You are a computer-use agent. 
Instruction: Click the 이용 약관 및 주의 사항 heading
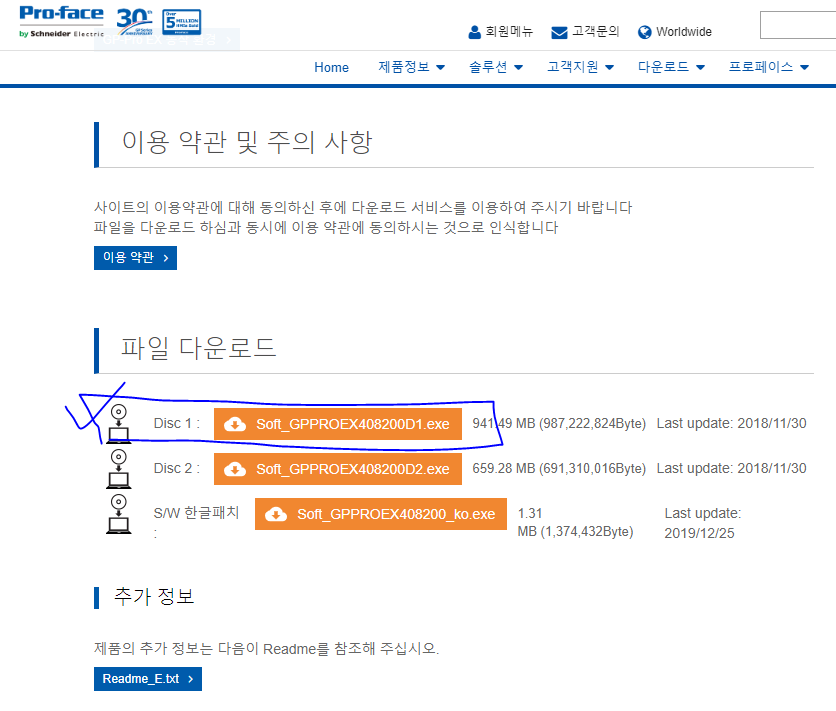pos(247,142)
